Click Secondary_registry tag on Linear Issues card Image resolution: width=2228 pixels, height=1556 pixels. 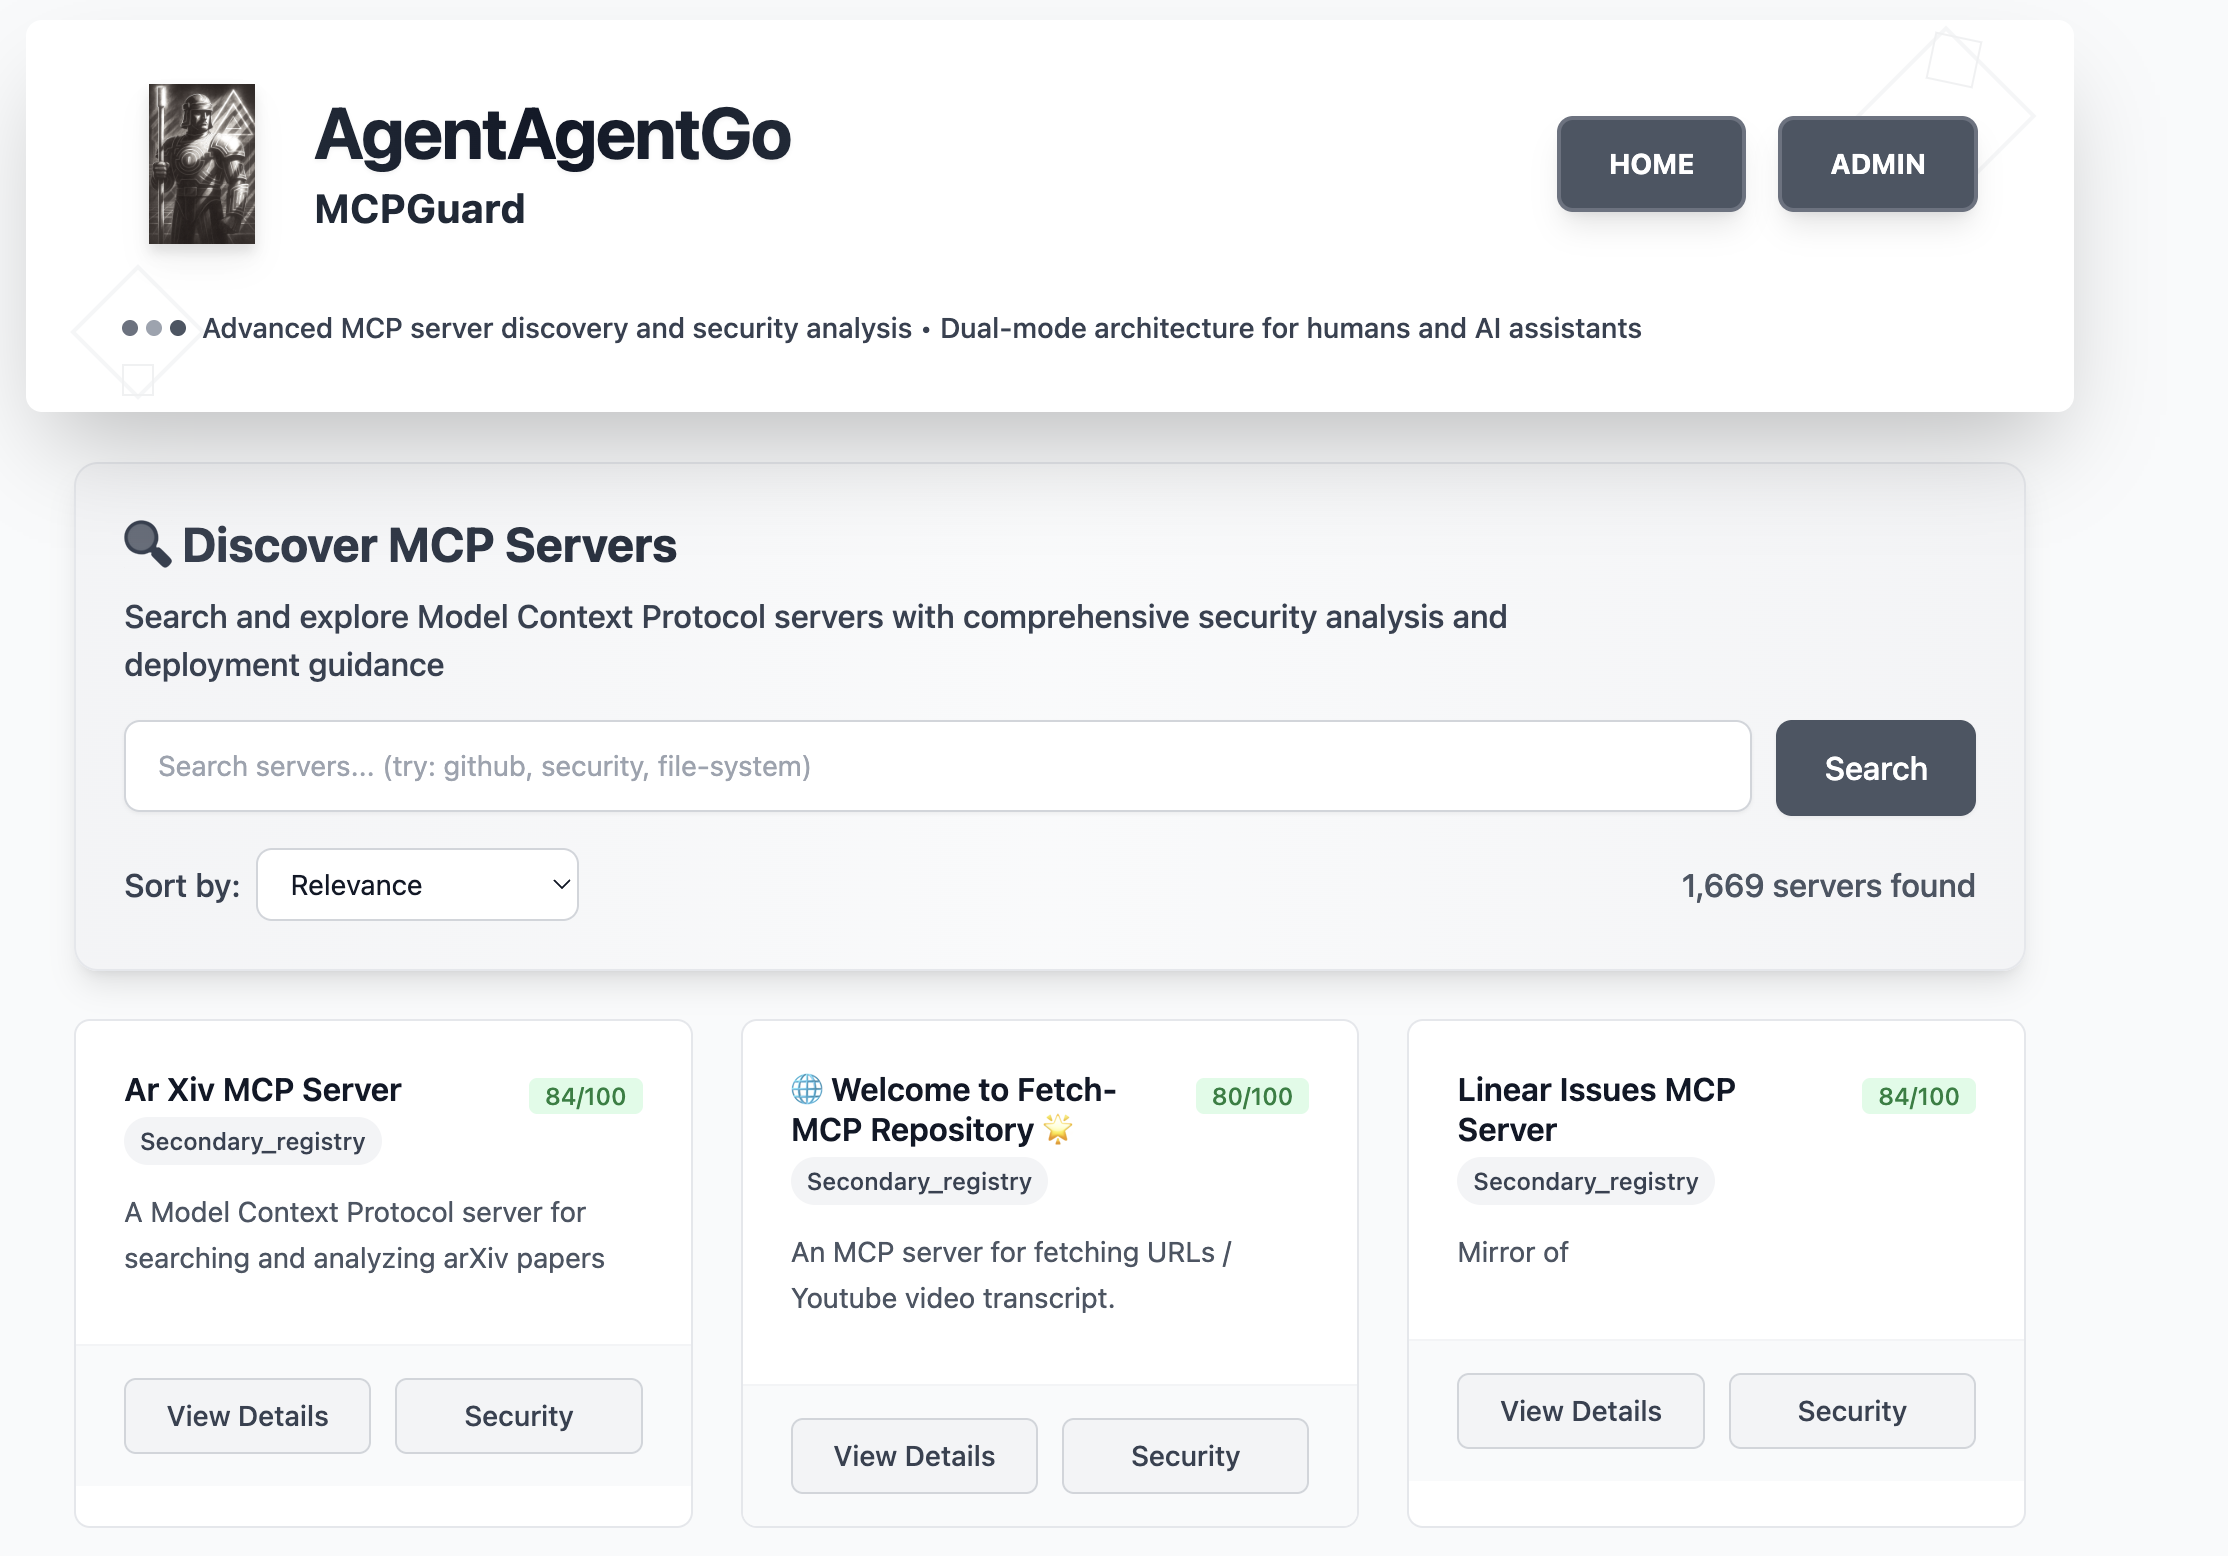(x=1585, y=1181)
